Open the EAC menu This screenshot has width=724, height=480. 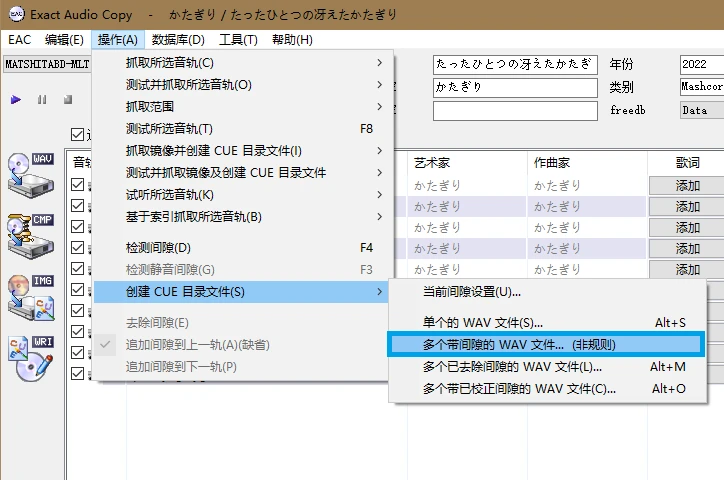(19, 40)
